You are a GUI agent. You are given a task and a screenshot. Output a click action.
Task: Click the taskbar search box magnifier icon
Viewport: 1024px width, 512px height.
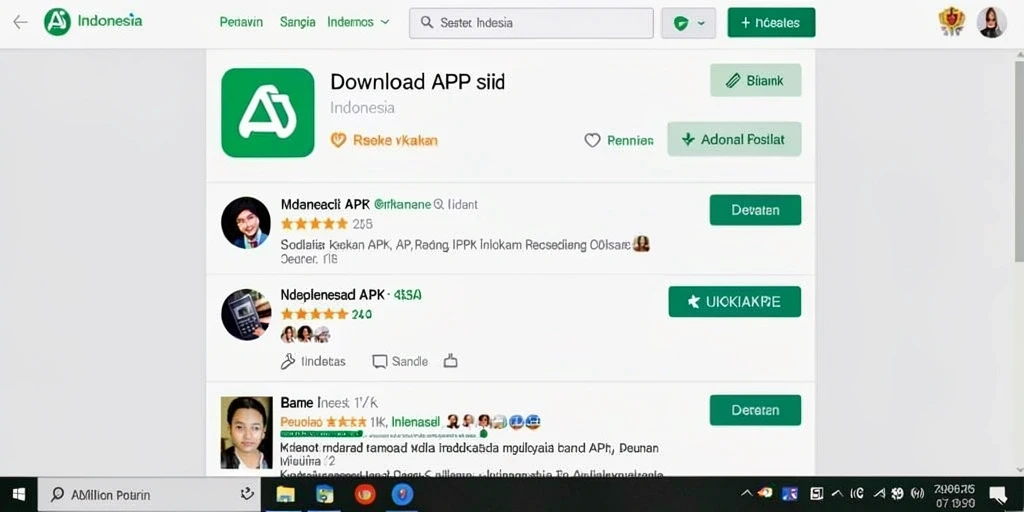(x=57, y=494)
